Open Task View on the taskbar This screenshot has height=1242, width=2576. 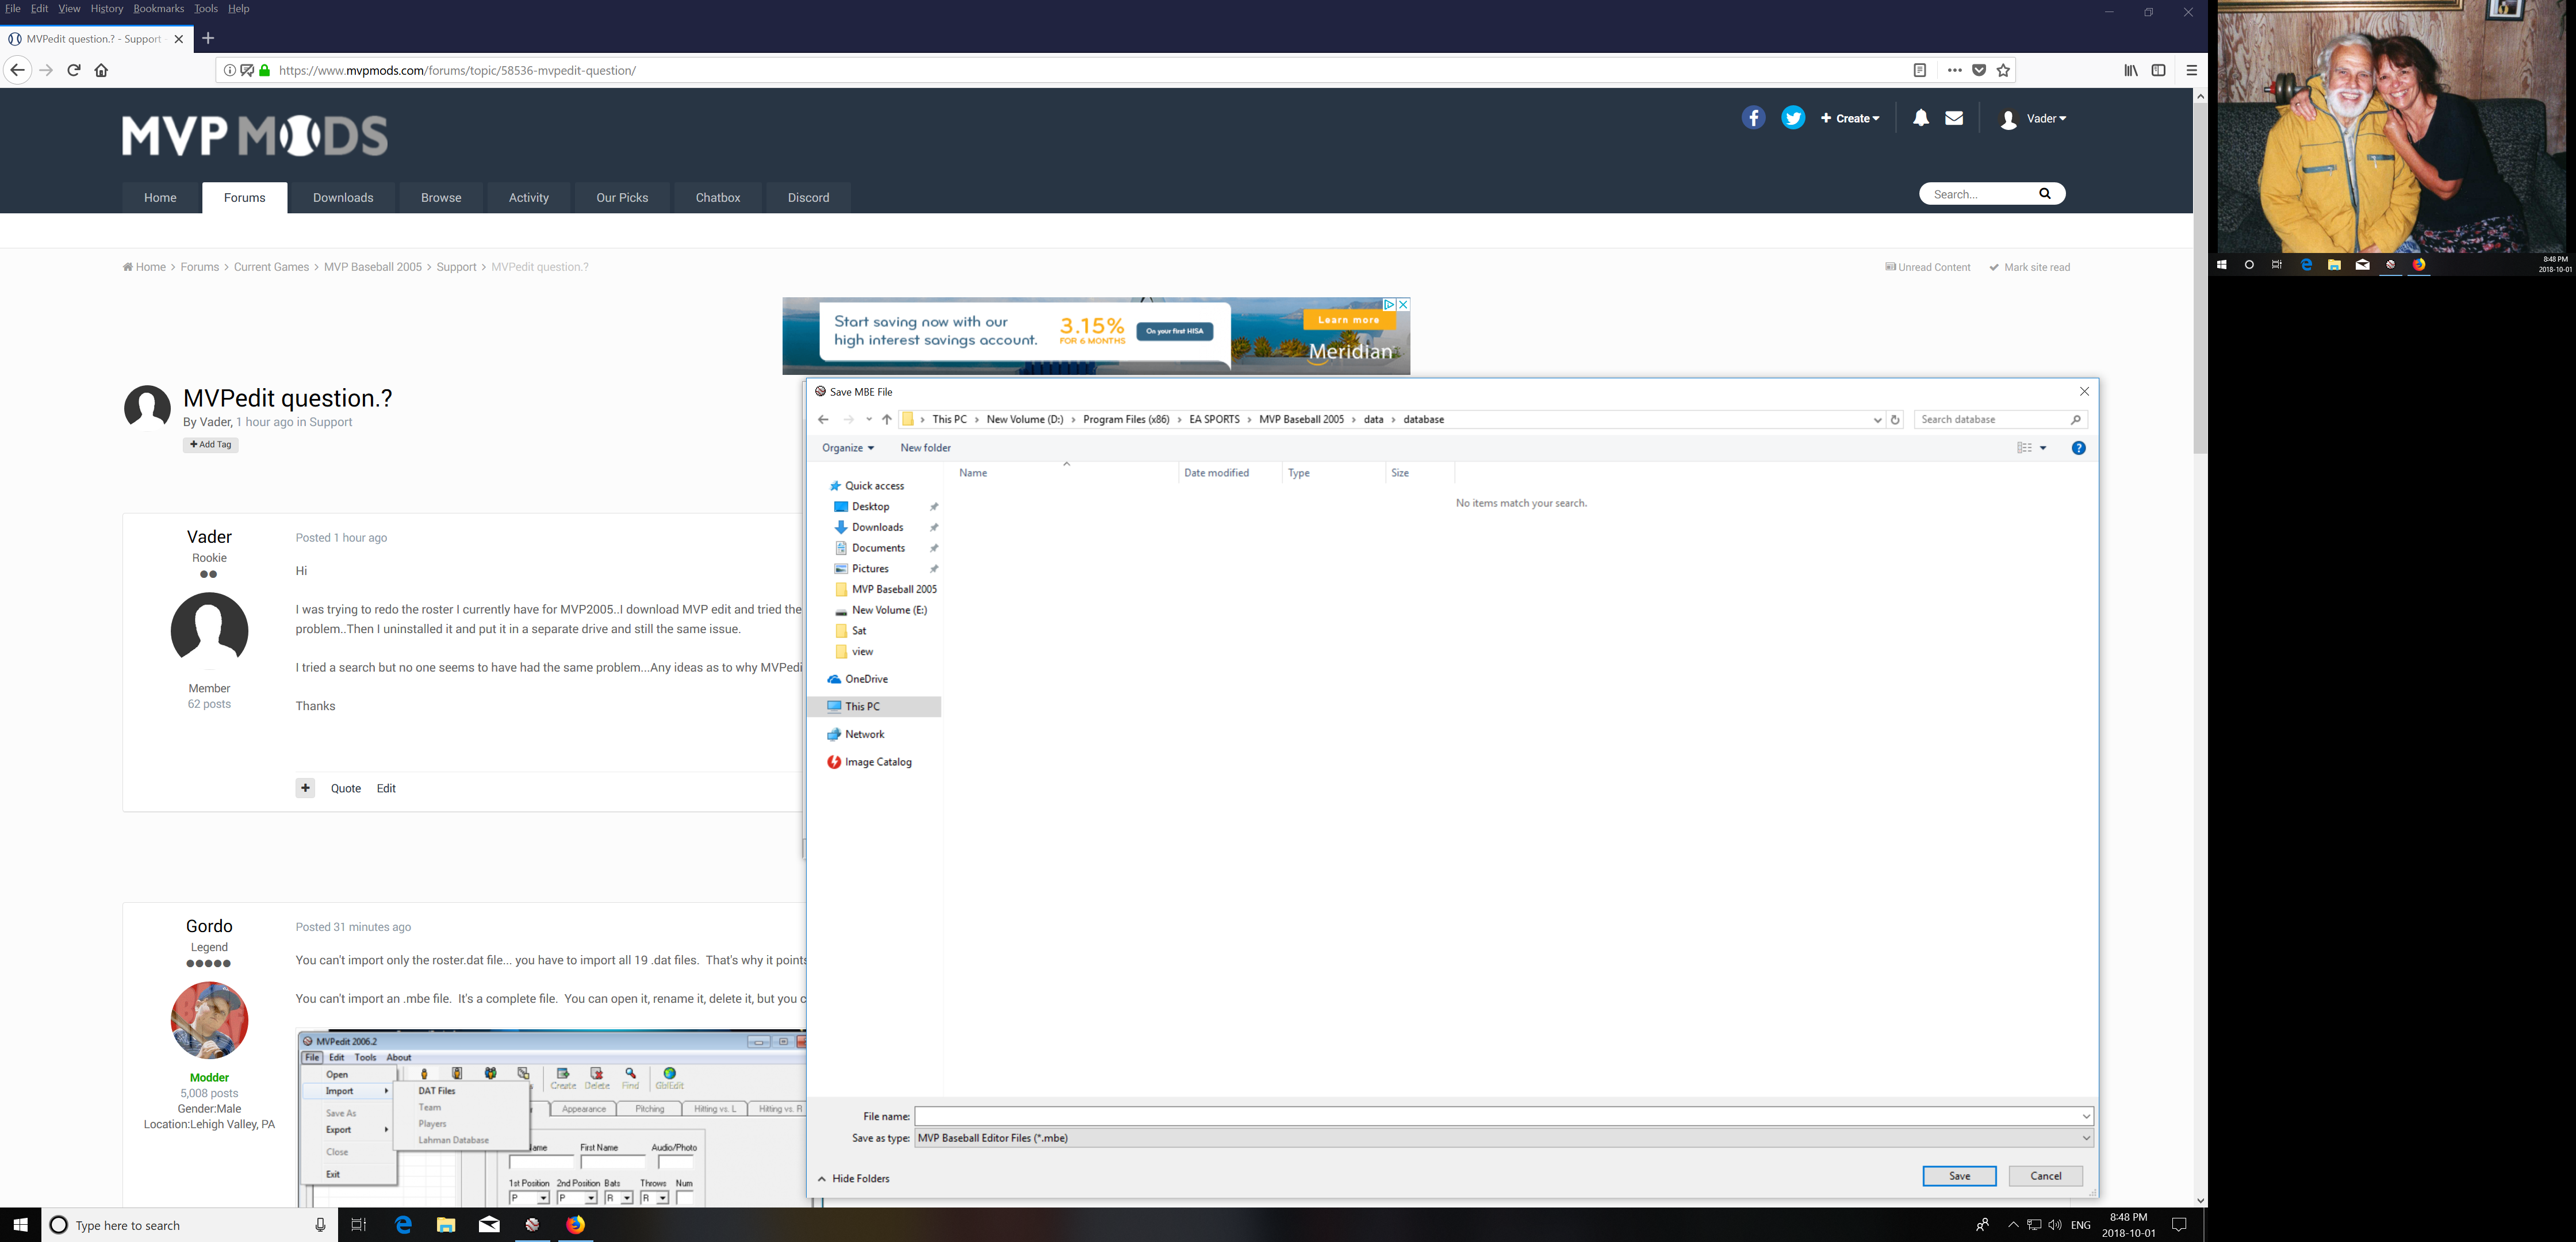tap(359, 1225)
